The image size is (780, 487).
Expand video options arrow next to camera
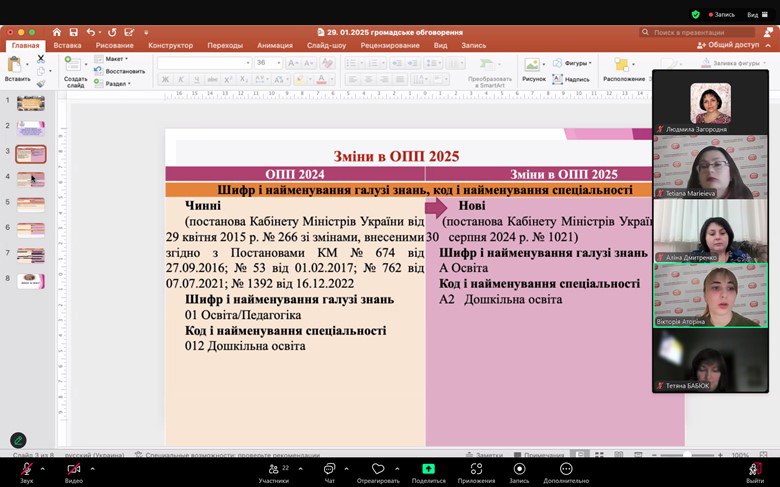pyautogui.click(x=93, y=467)
